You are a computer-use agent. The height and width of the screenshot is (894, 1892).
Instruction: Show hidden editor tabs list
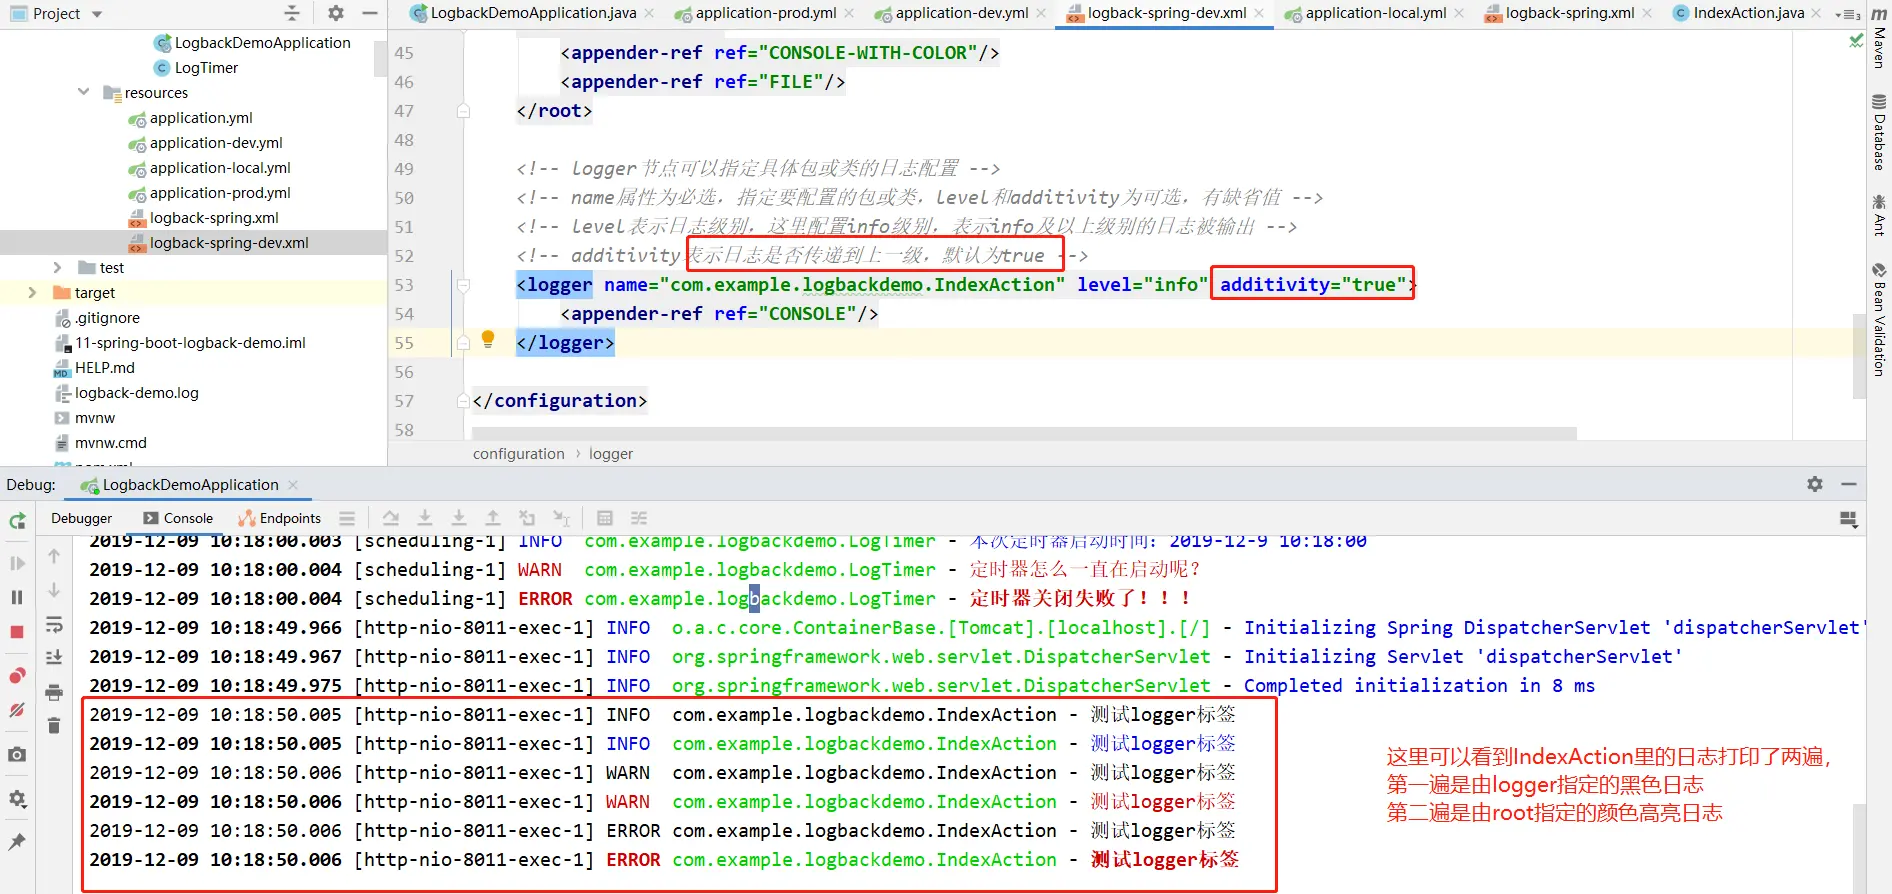[1848, 14]
